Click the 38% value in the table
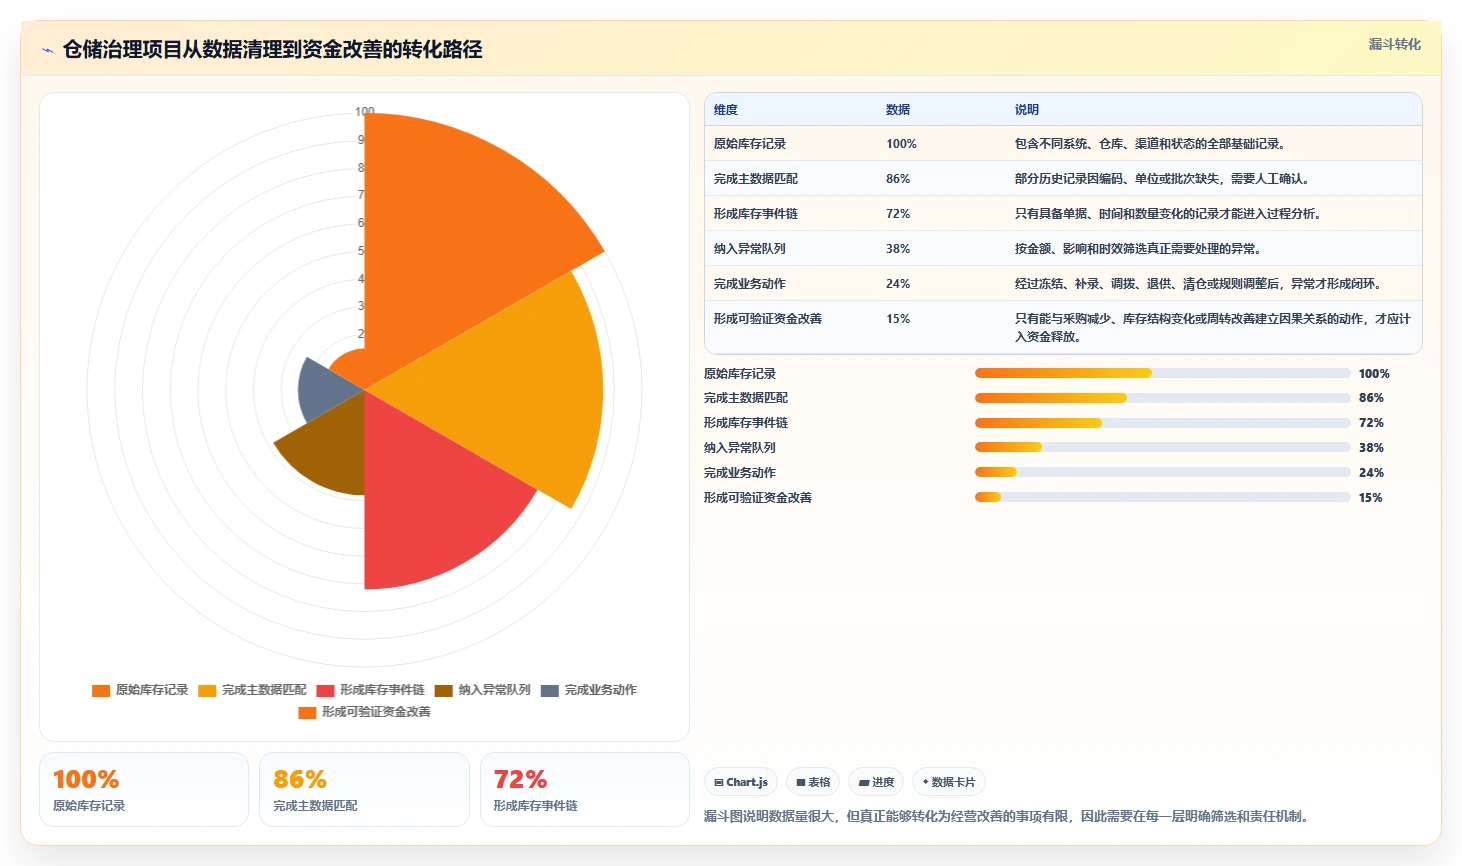 point(898,249)
